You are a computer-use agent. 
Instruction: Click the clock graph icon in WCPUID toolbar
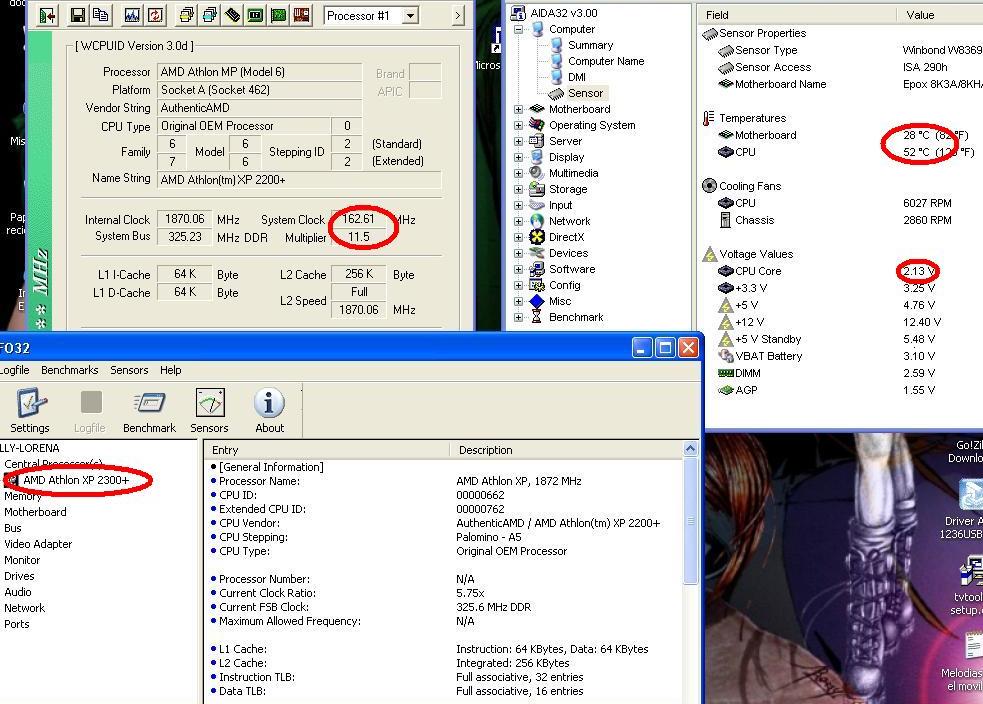click(x=131, y=15)
